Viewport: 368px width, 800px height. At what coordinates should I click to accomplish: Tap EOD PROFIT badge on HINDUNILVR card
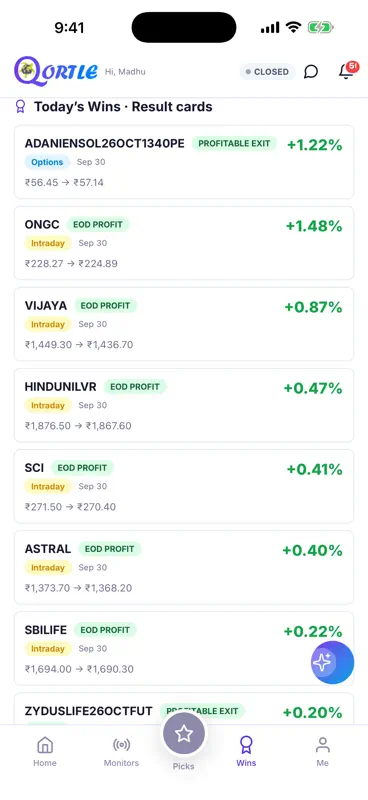(x=135, y=387)
